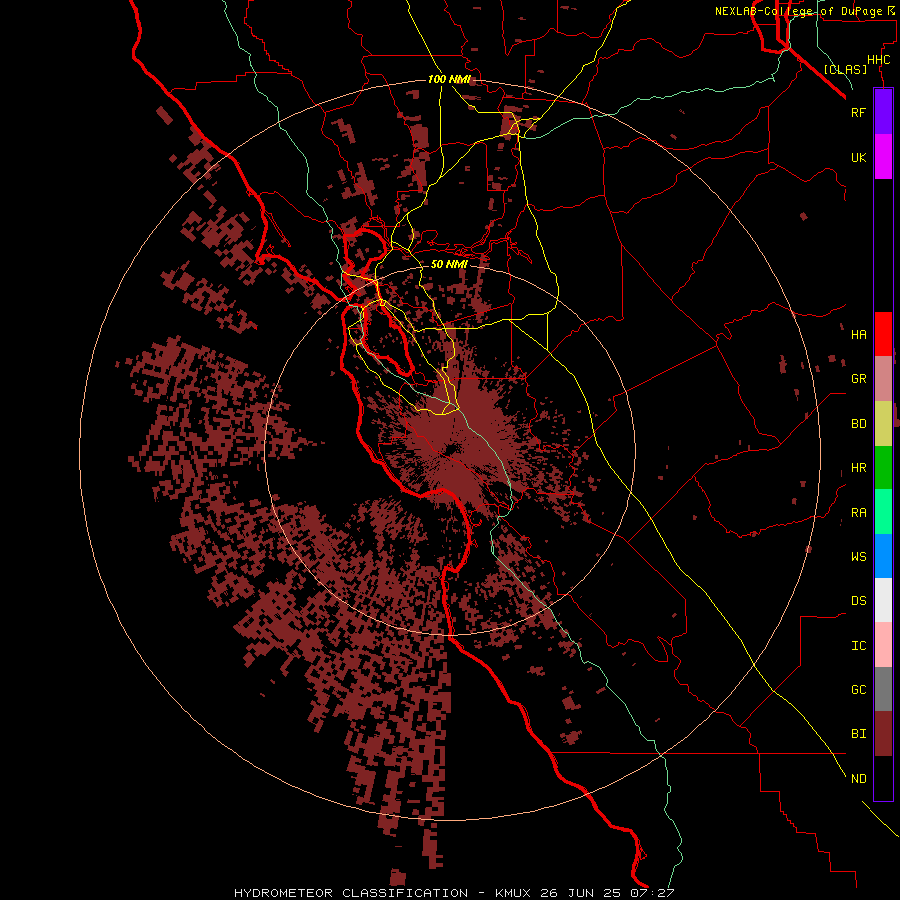Click the BI legend label
The height and width of the screenshot is (900, 900).
858,734
